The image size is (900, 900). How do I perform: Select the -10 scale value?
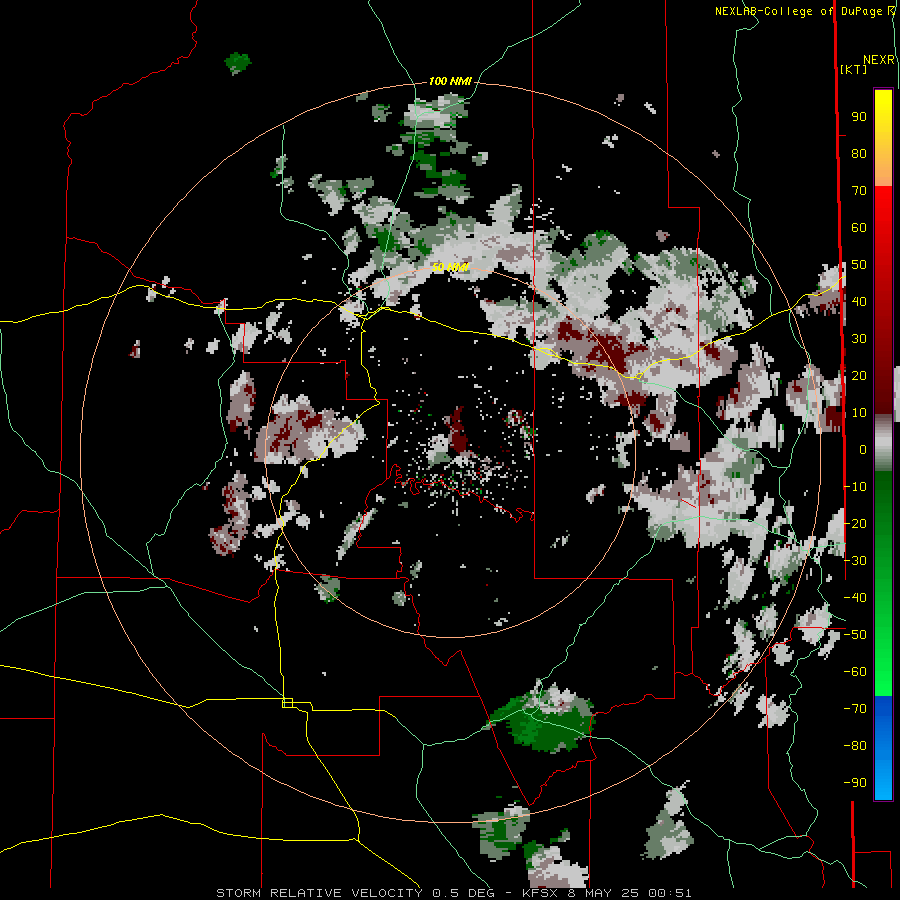tap(855, 487)
